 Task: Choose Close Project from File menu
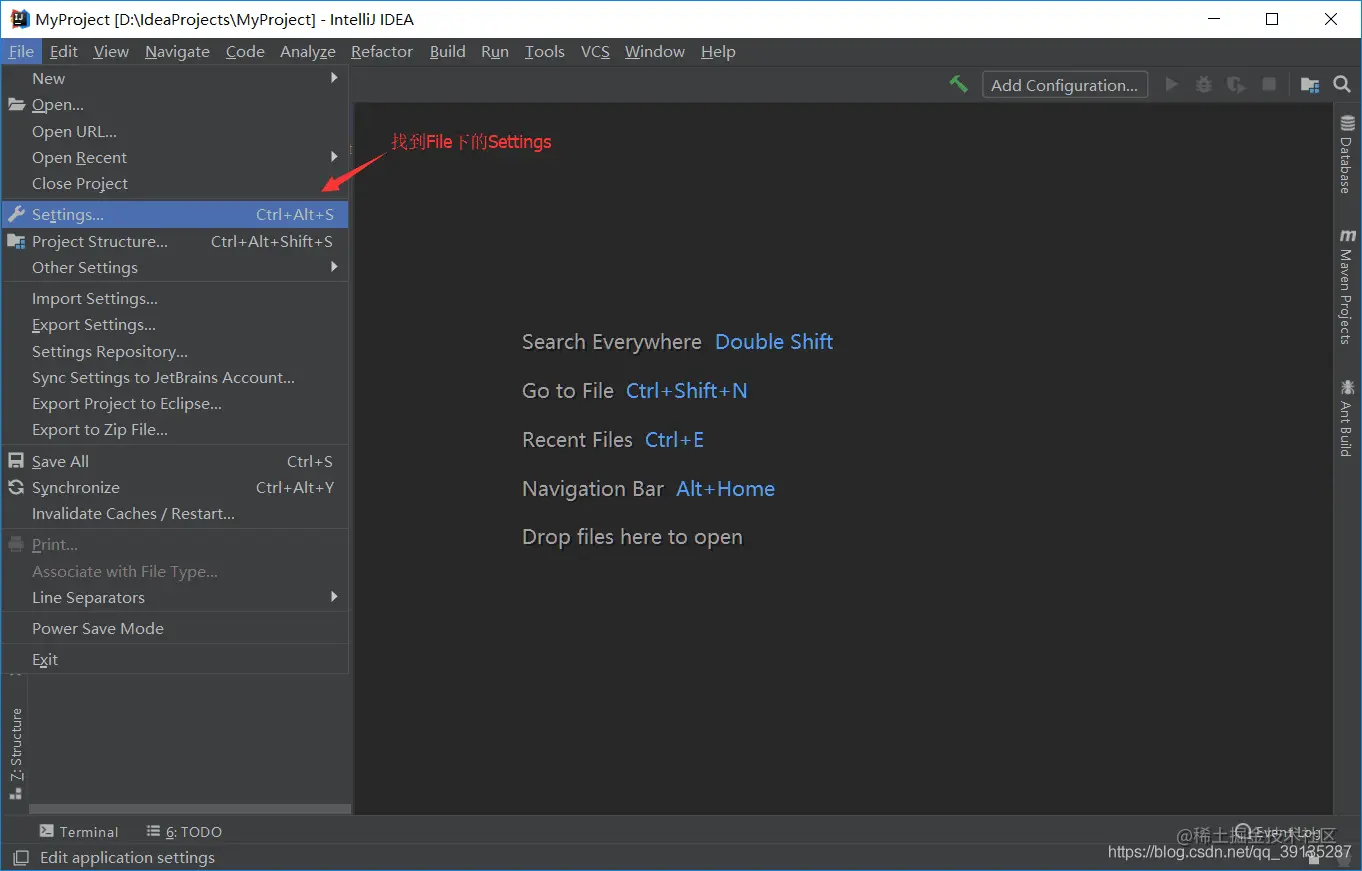pyautogui.click(x=175, y=183)
